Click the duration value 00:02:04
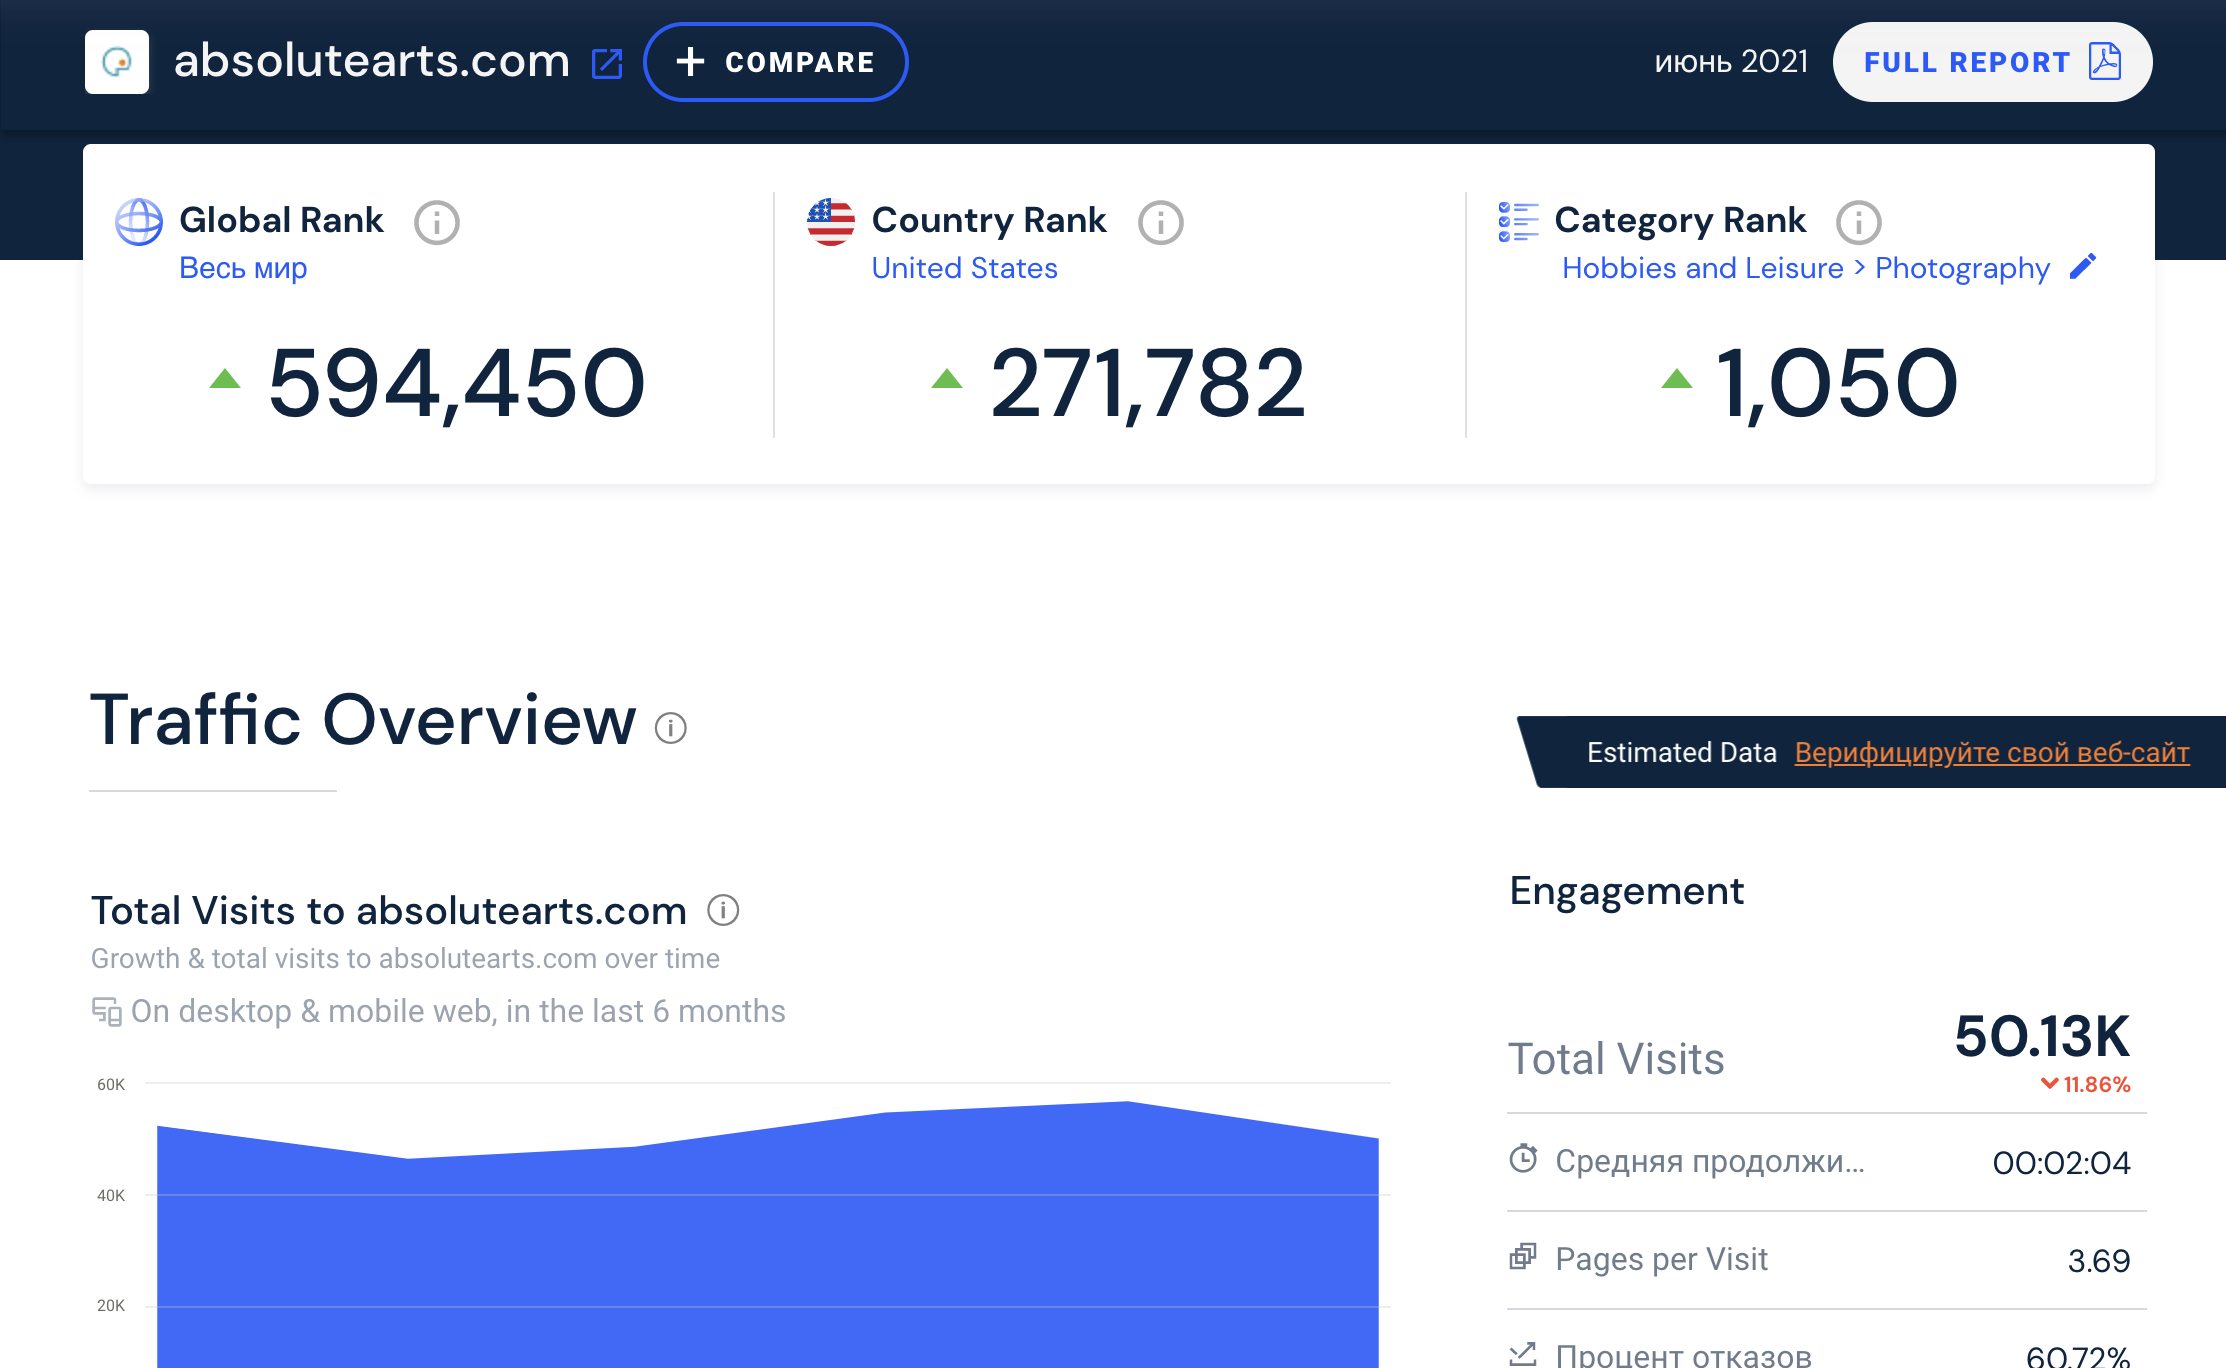The image size is (2226, 1368). click(x=2061, y=1163)
